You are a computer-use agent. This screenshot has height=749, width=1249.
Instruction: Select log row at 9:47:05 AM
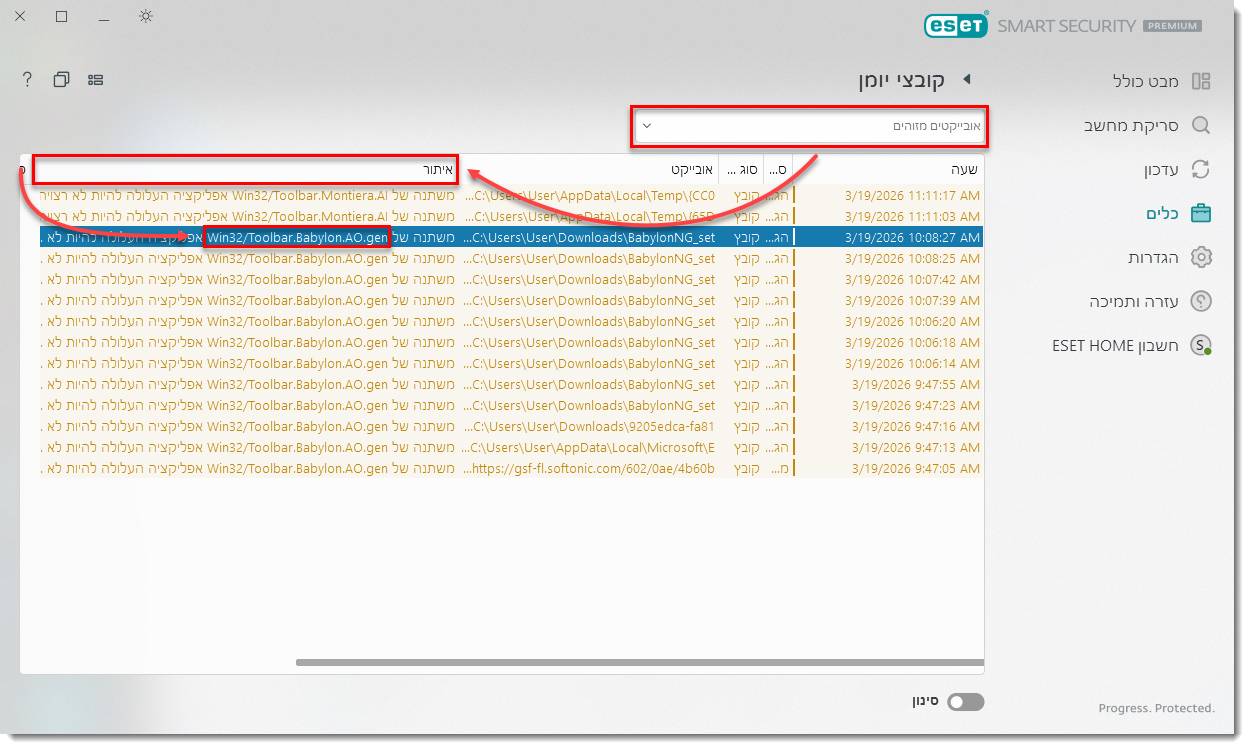(512, 468)
